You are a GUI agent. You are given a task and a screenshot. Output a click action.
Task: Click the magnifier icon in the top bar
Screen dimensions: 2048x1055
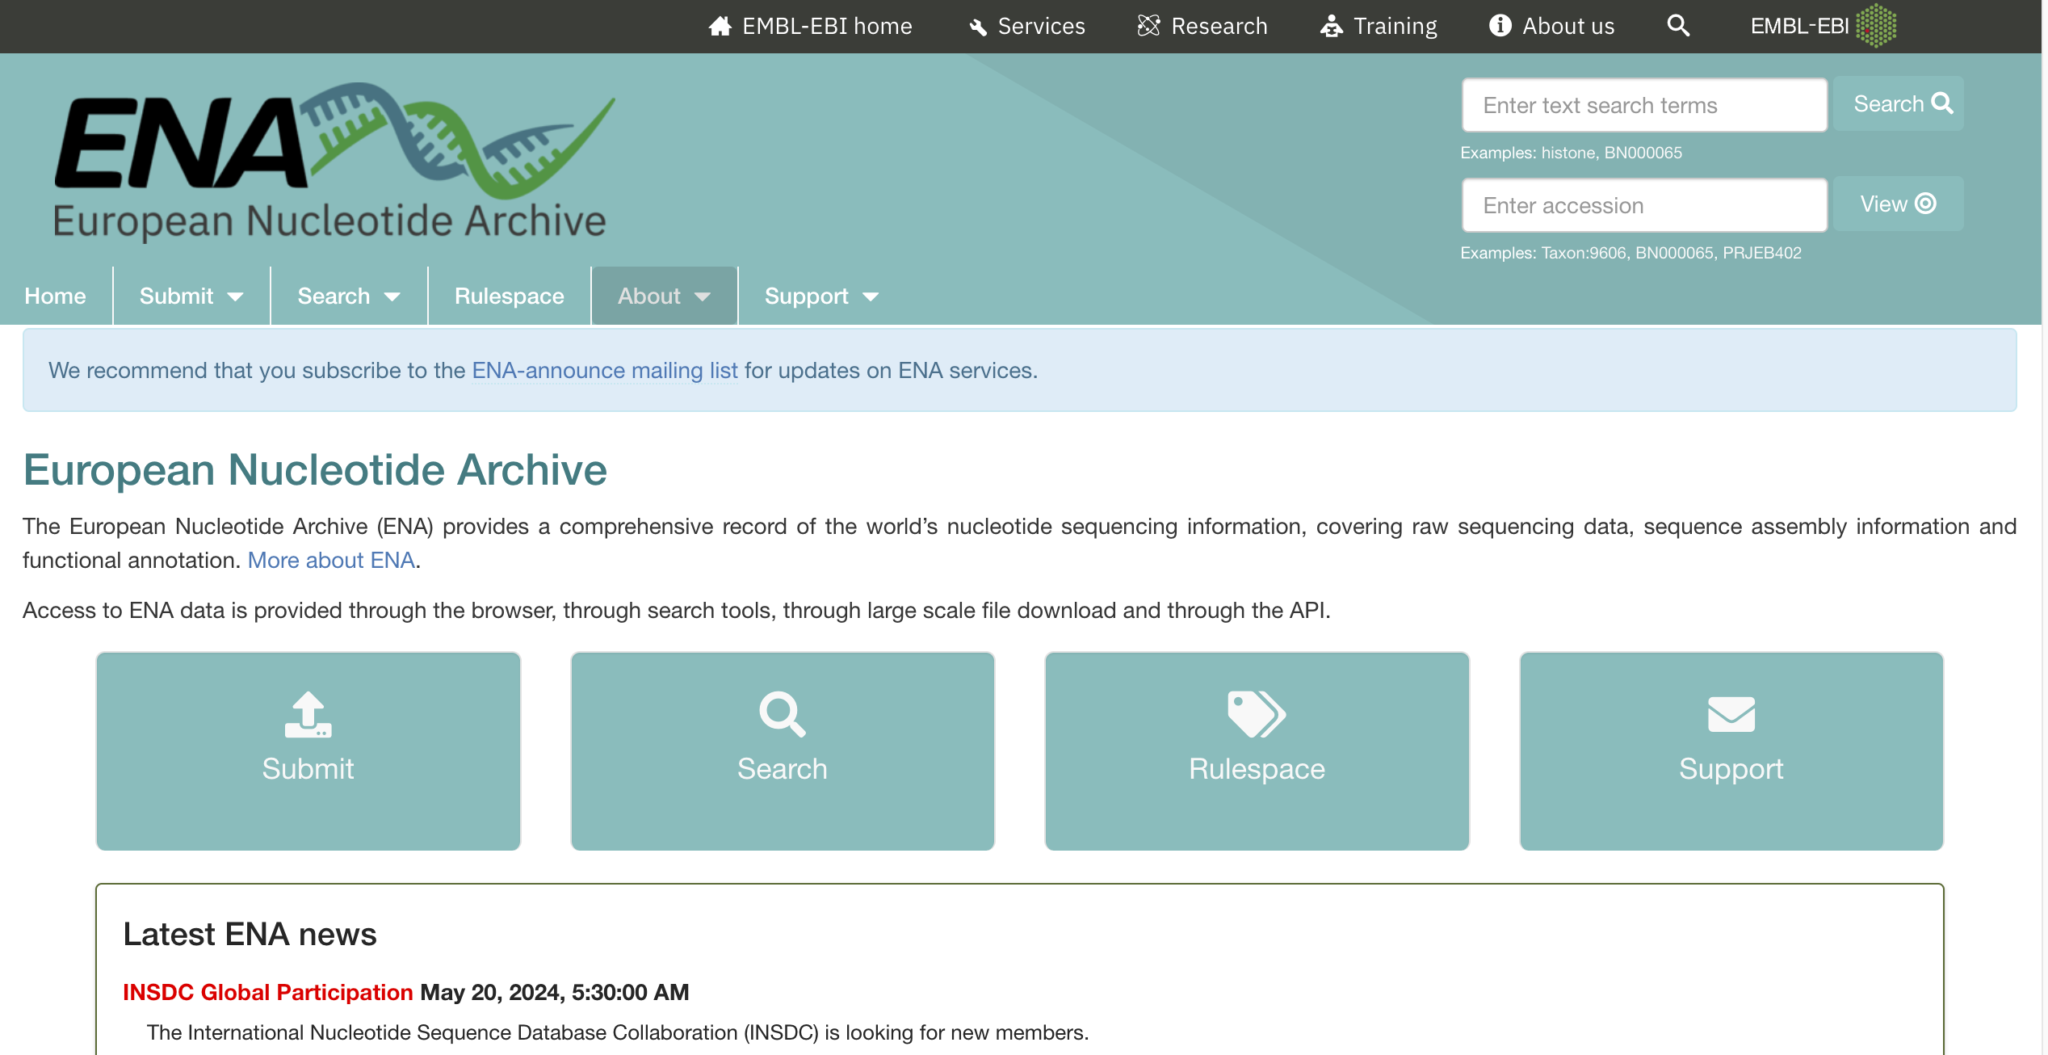pyautogui.click(x=1678, y=26)
